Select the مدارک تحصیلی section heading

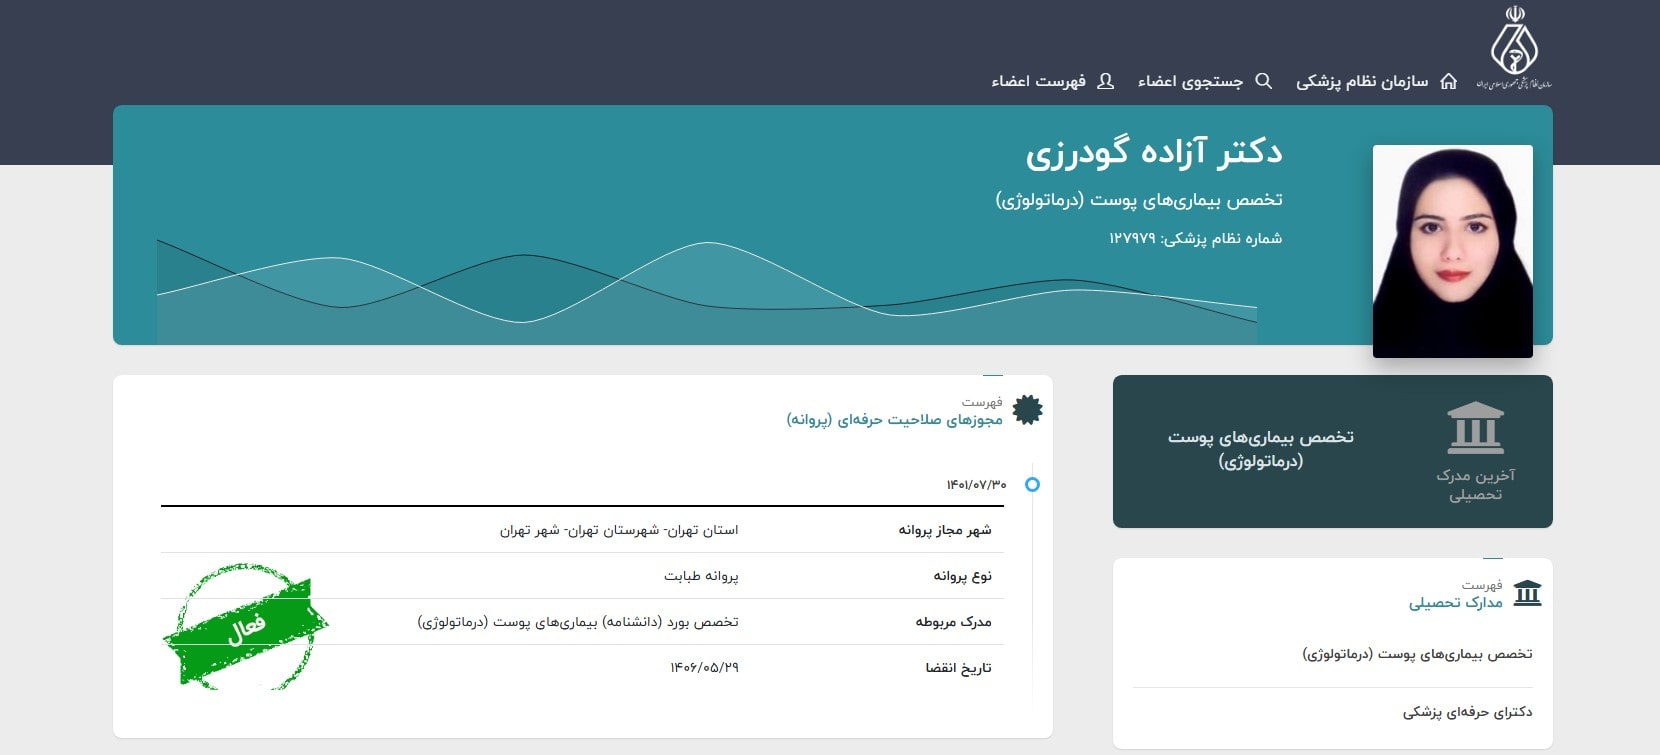click(1455, 602)
